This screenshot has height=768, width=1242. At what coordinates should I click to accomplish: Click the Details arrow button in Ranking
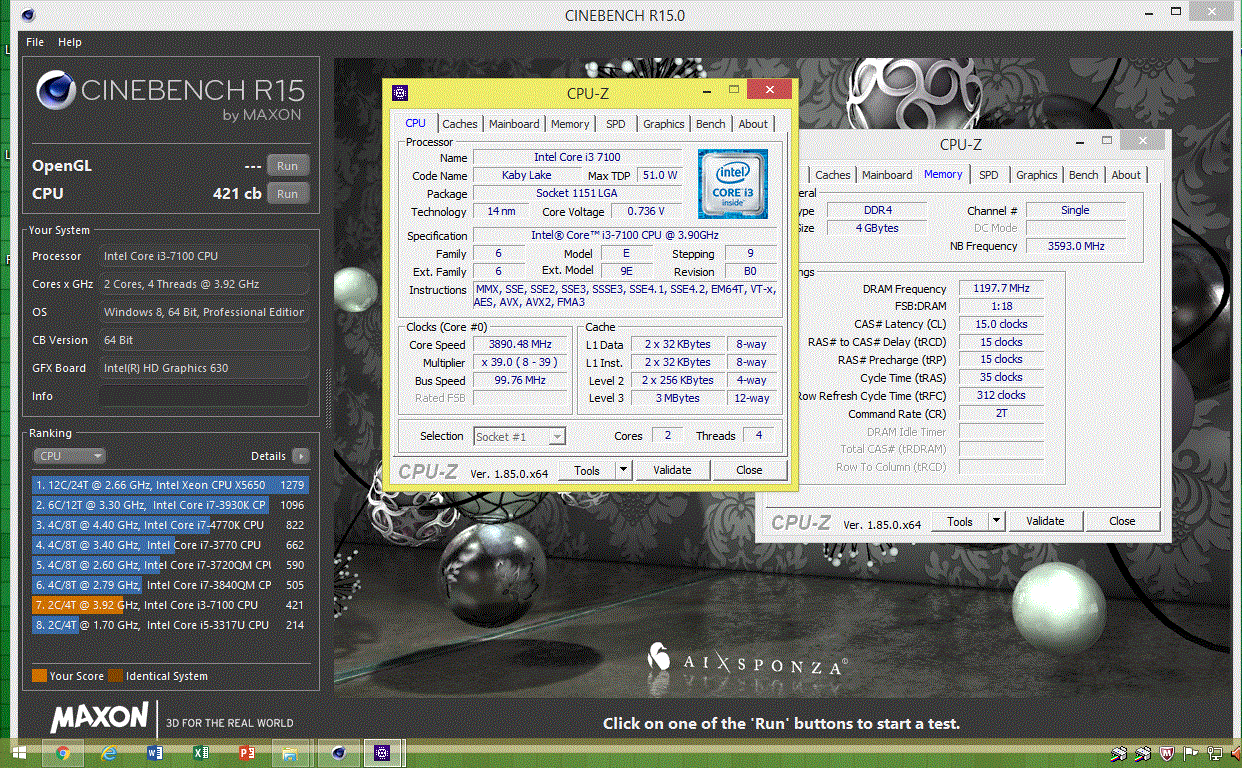pos(300,456)
